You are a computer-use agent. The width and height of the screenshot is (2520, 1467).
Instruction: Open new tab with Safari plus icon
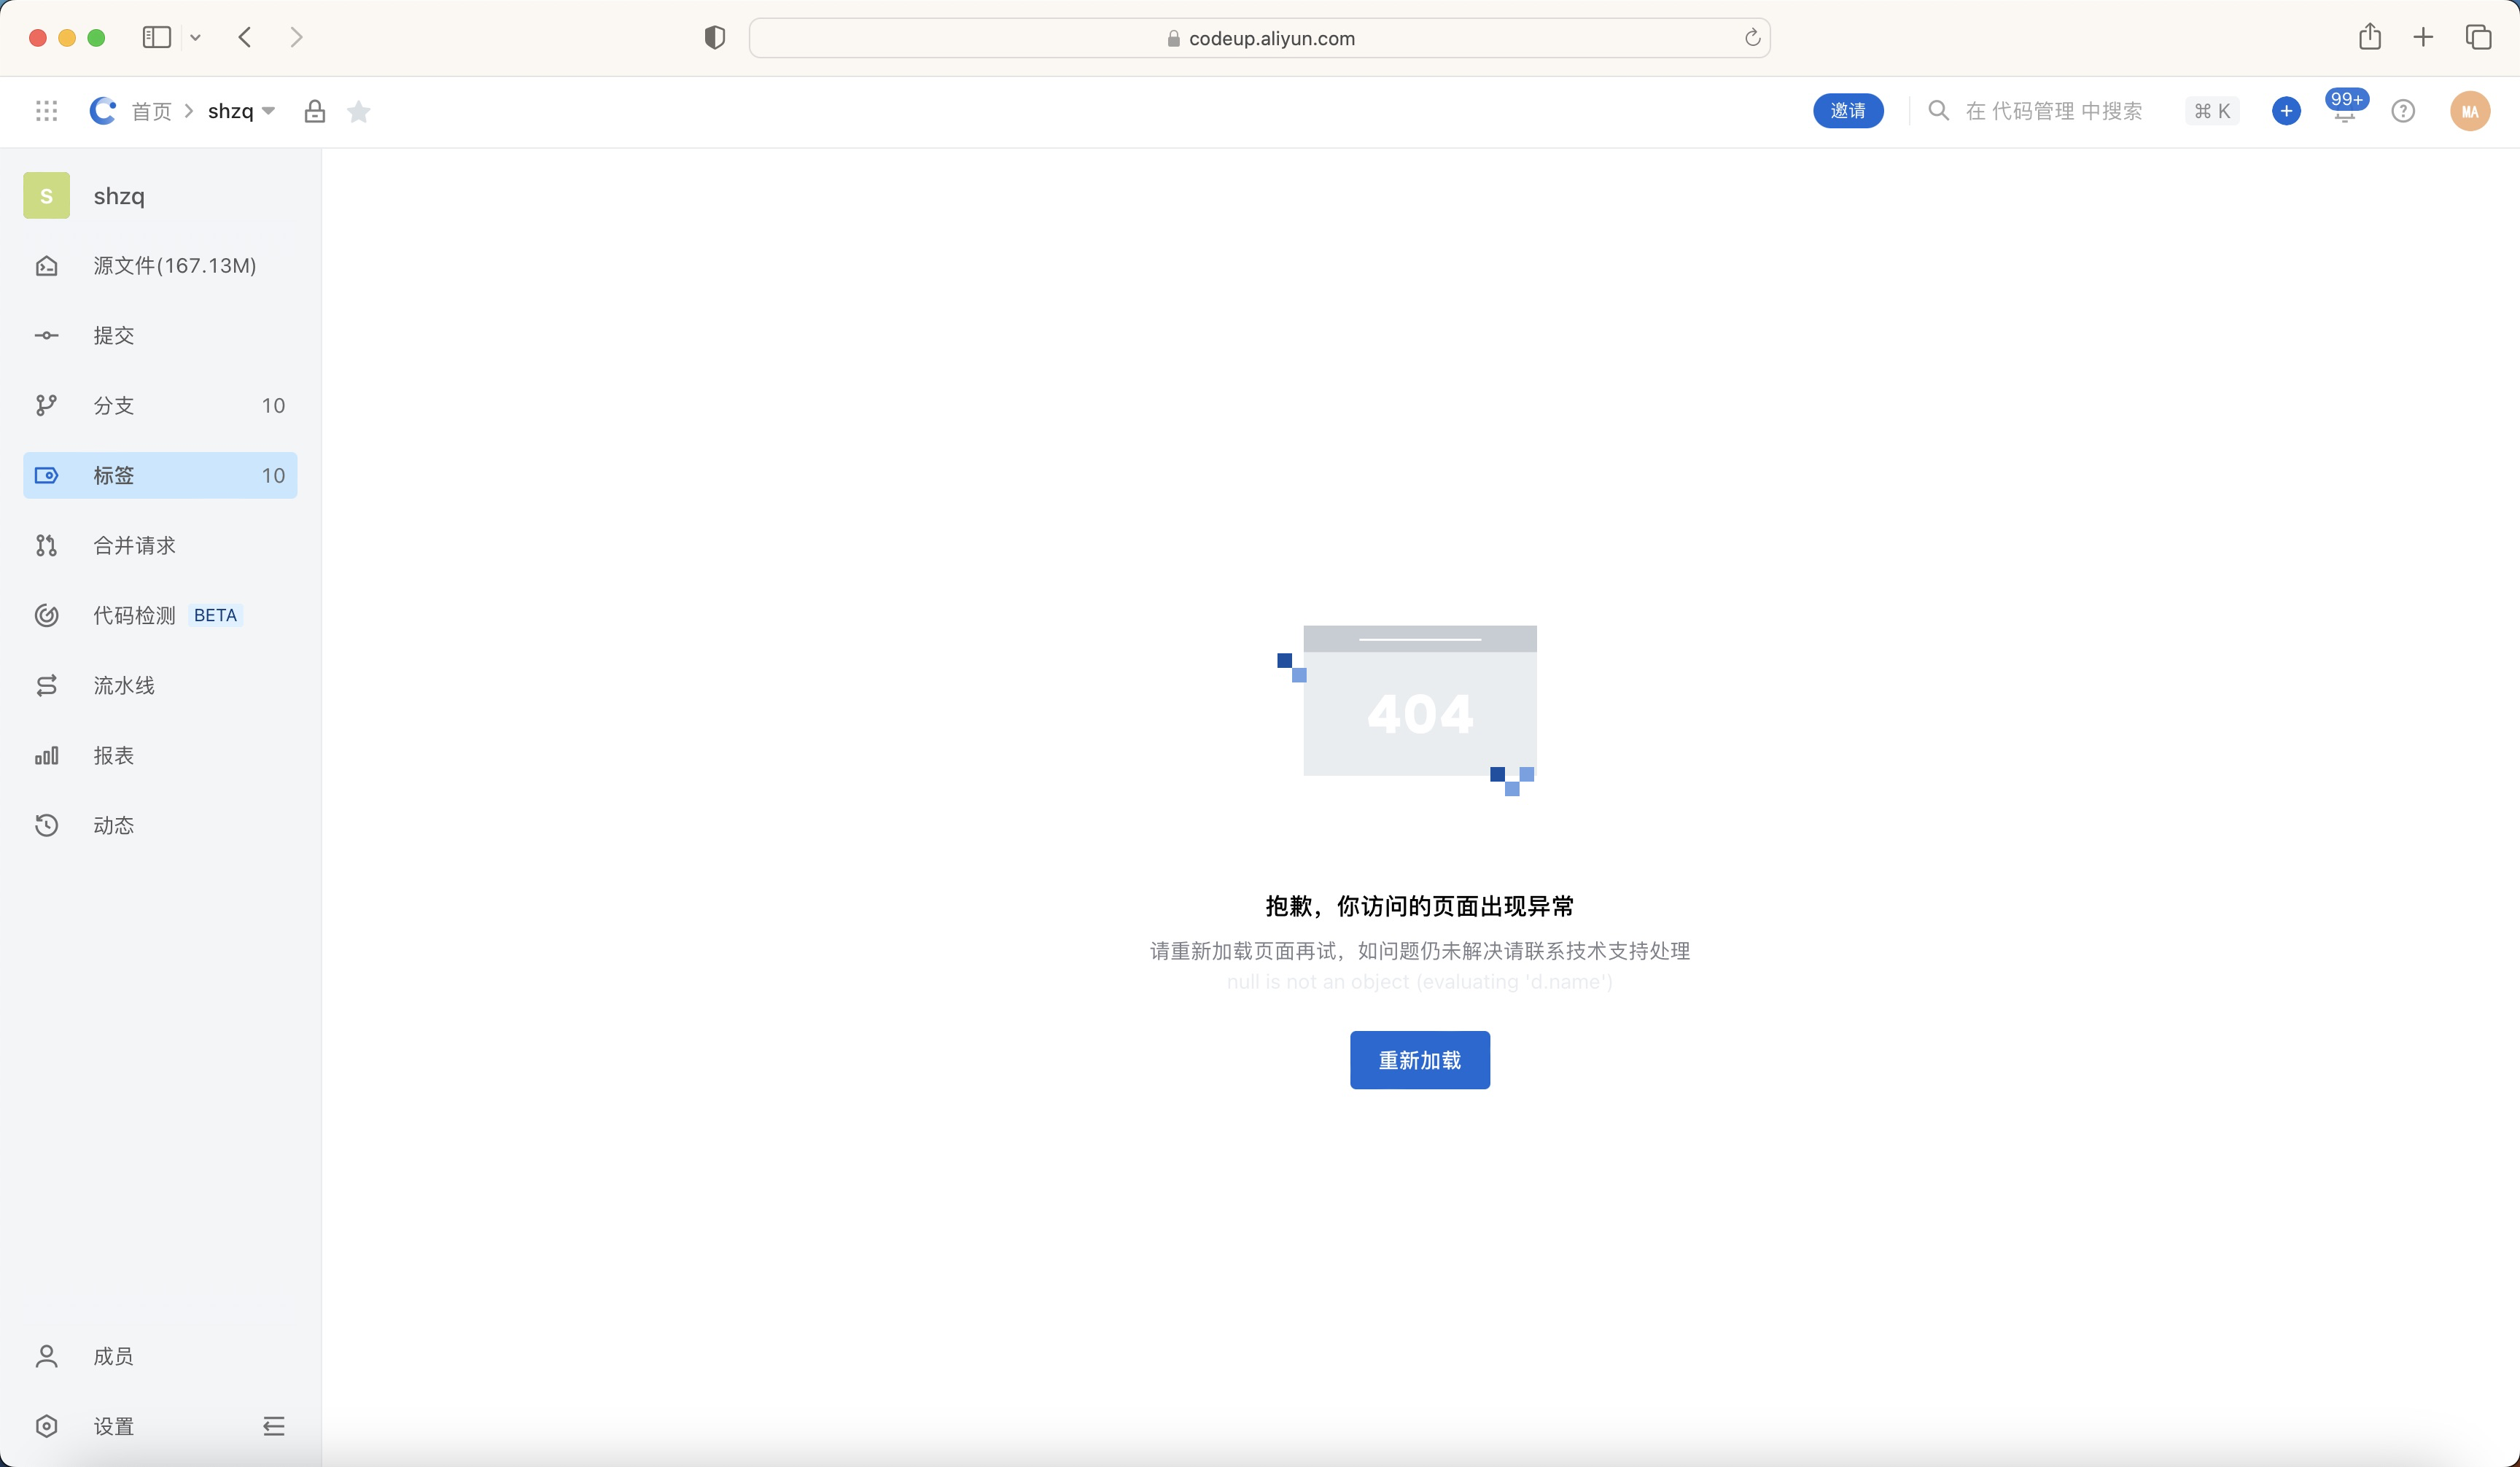click(x=2423, y=38)
